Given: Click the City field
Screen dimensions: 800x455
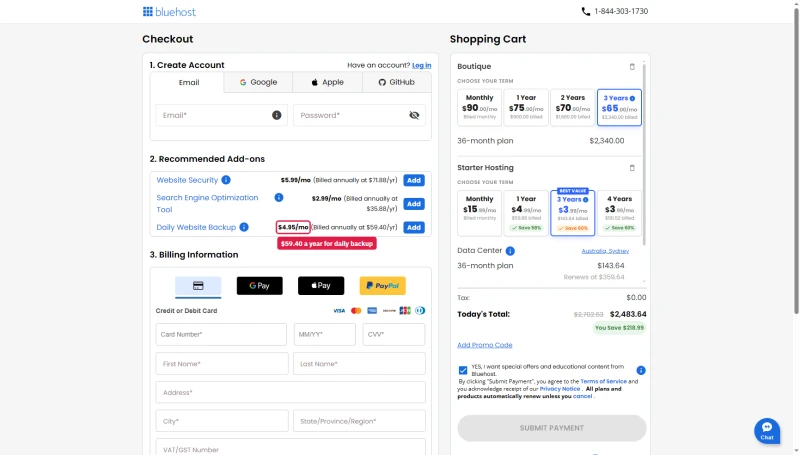Looking at the screenshot, I should 222,421.
